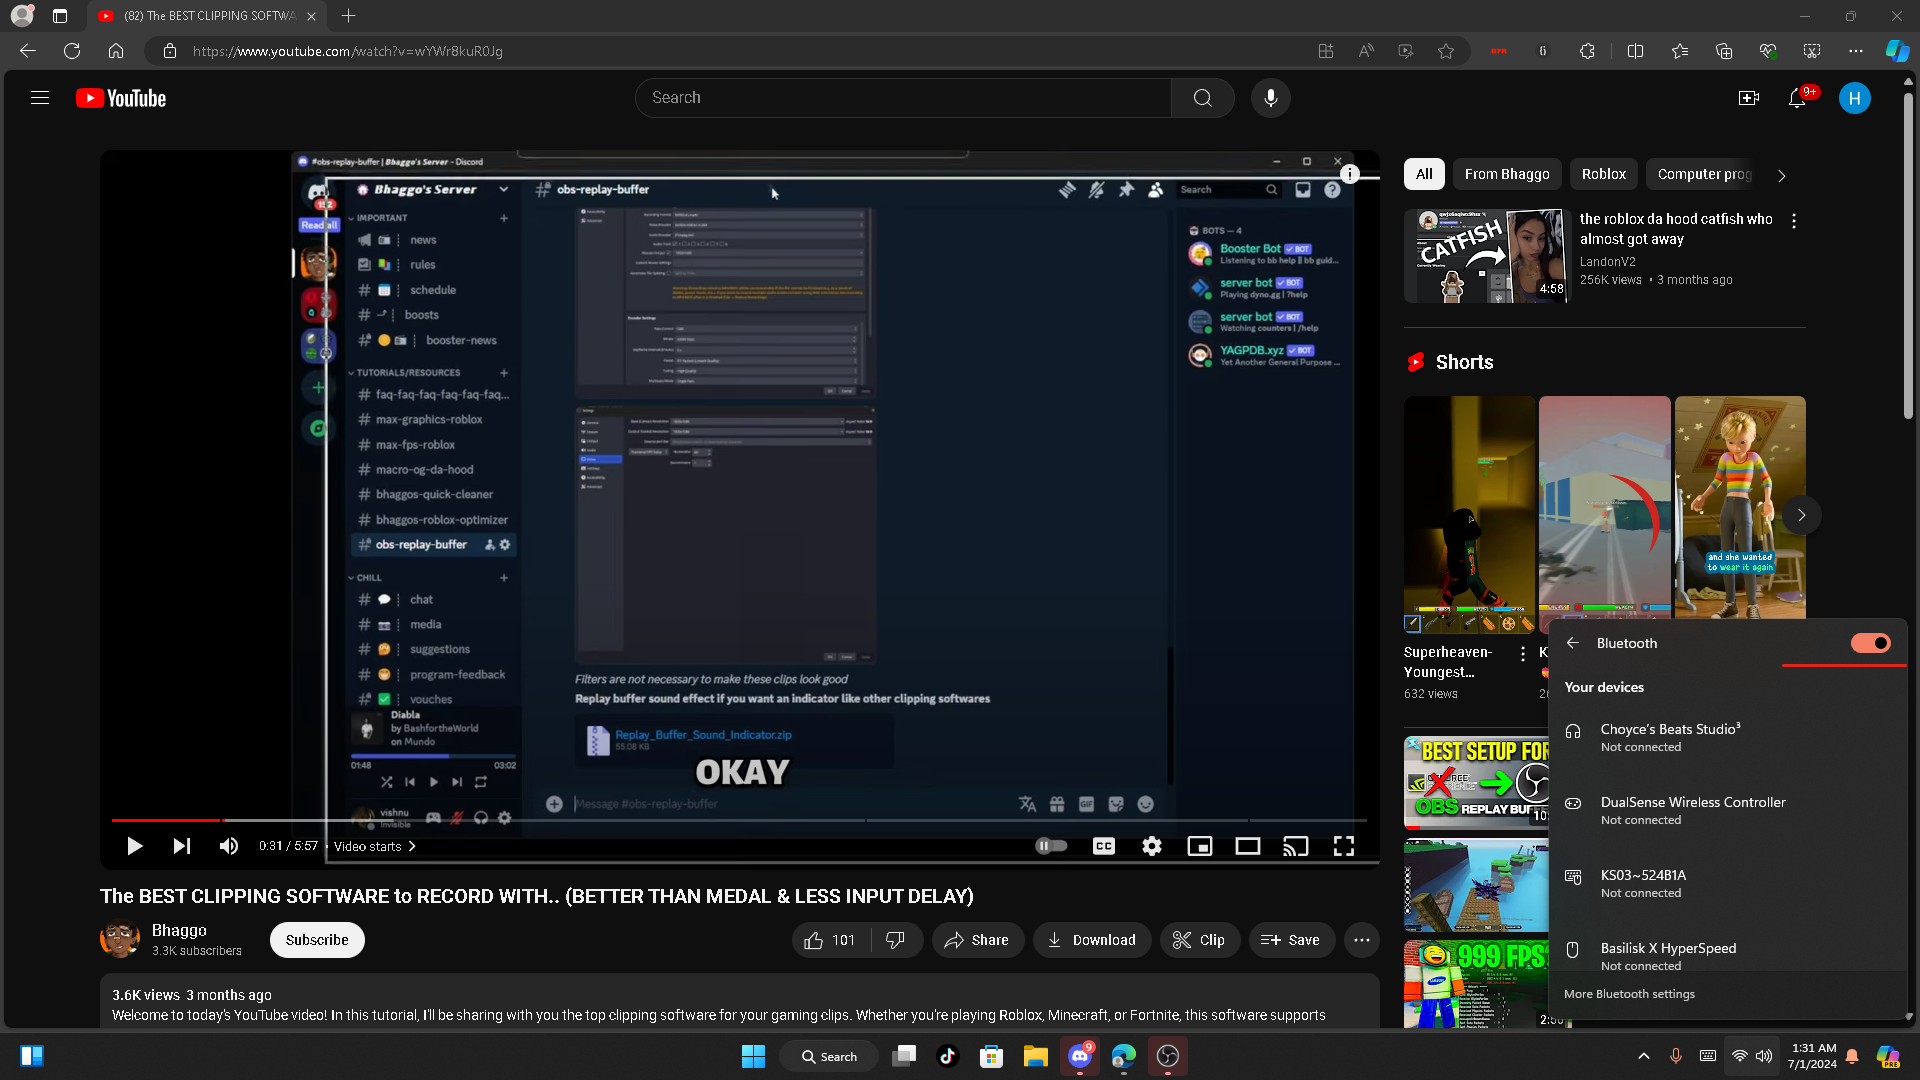Select the Roblox filter chip

click(x=1604, y=174)
